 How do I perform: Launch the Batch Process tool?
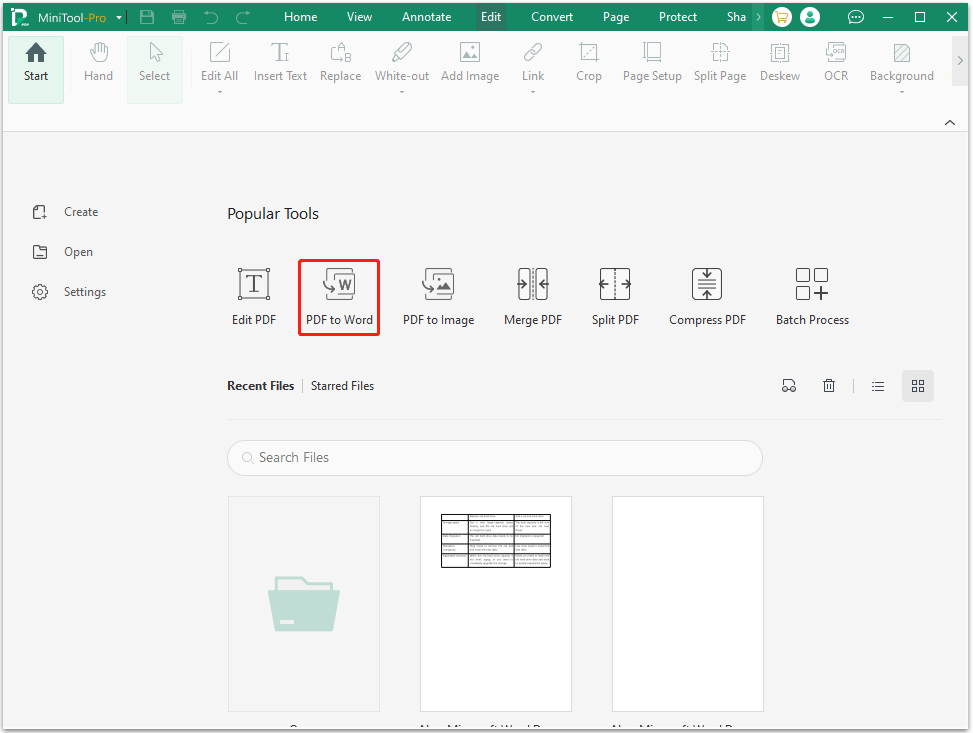point(811,295)
